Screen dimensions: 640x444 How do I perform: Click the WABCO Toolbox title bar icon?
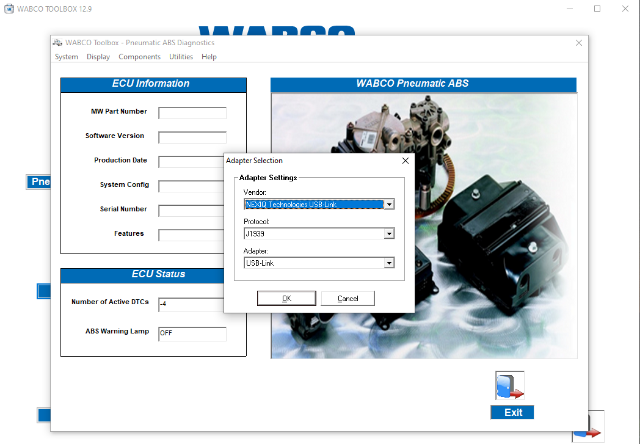[x=9, y=9]
